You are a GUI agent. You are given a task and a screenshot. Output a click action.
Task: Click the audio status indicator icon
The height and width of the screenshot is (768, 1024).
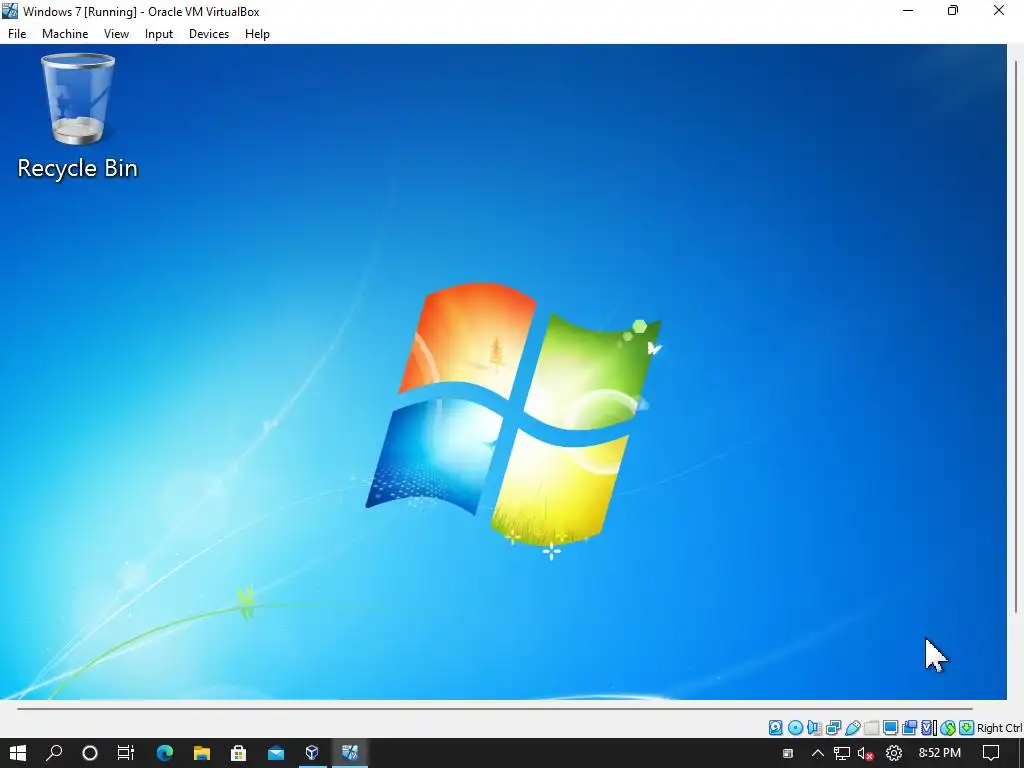[814, 728]
